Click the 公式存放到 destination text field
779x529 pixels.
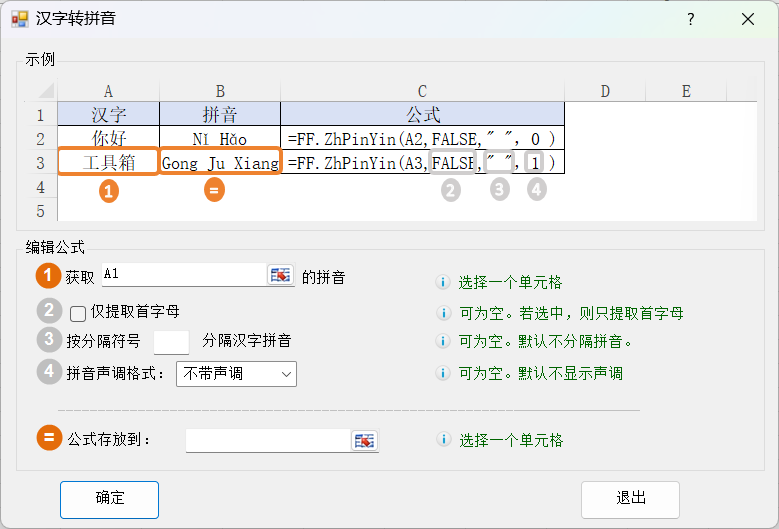268,440
